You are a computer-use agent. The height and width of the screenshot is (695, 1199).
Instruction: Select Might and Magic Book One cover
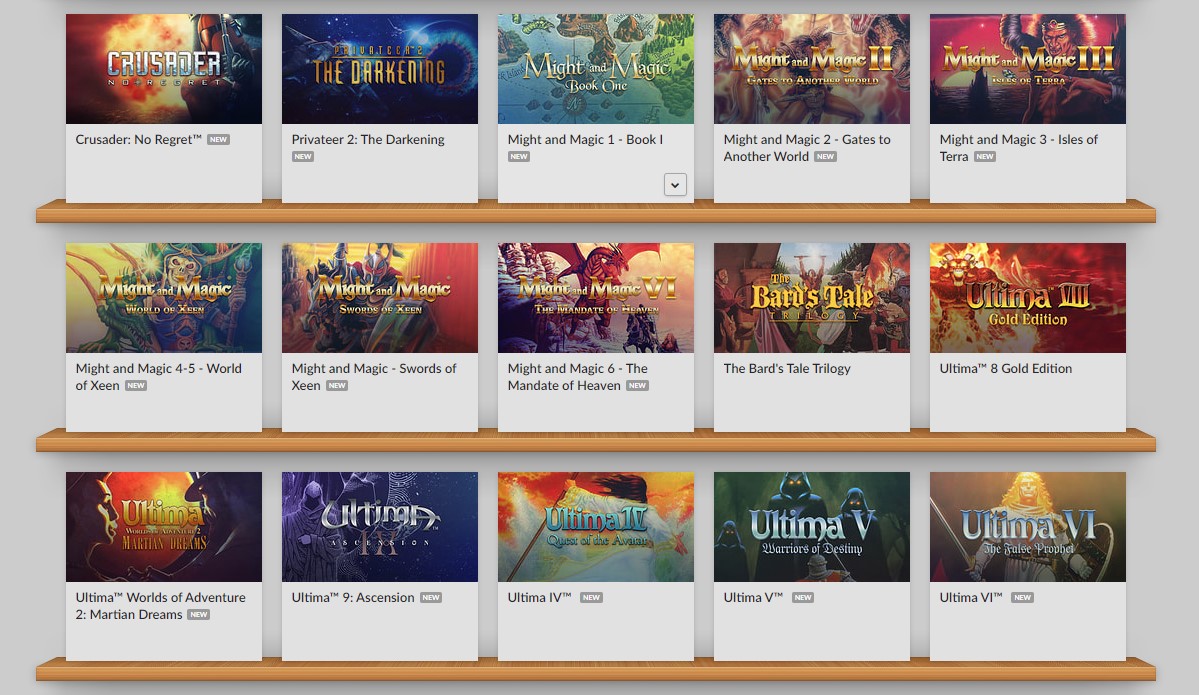tap(596, 69)
